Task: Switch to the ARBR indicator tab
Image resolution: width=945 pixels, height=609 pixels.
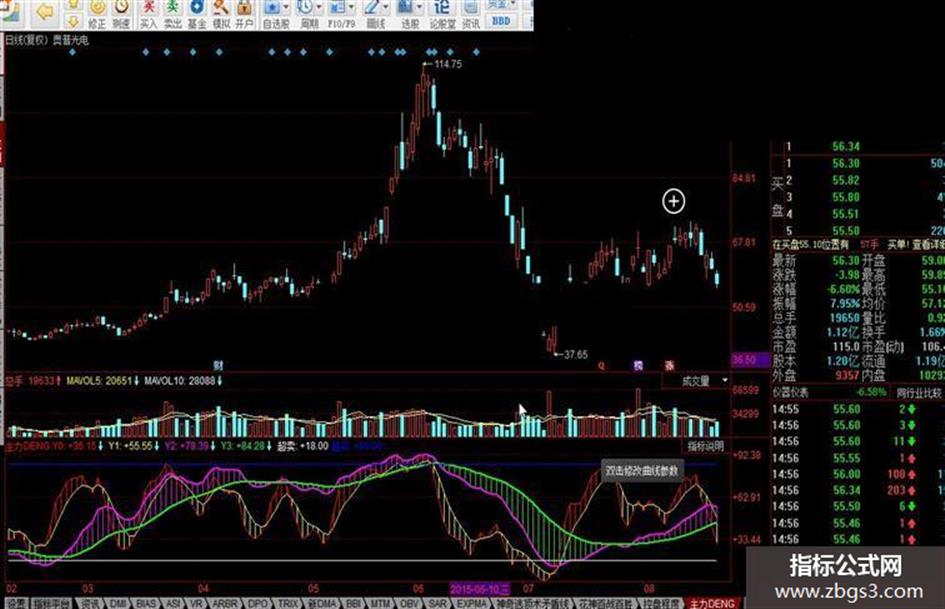Action: point(225,603)
